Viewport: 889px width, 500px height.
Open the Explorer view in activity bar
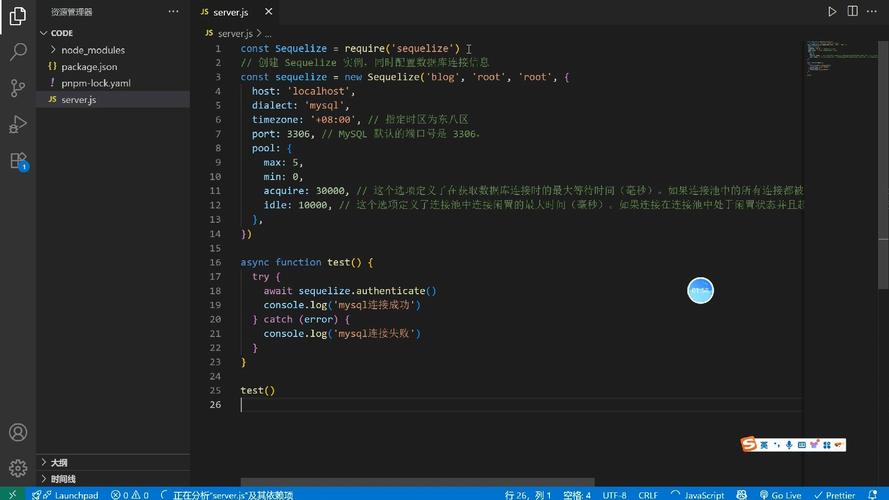point(18,16)
